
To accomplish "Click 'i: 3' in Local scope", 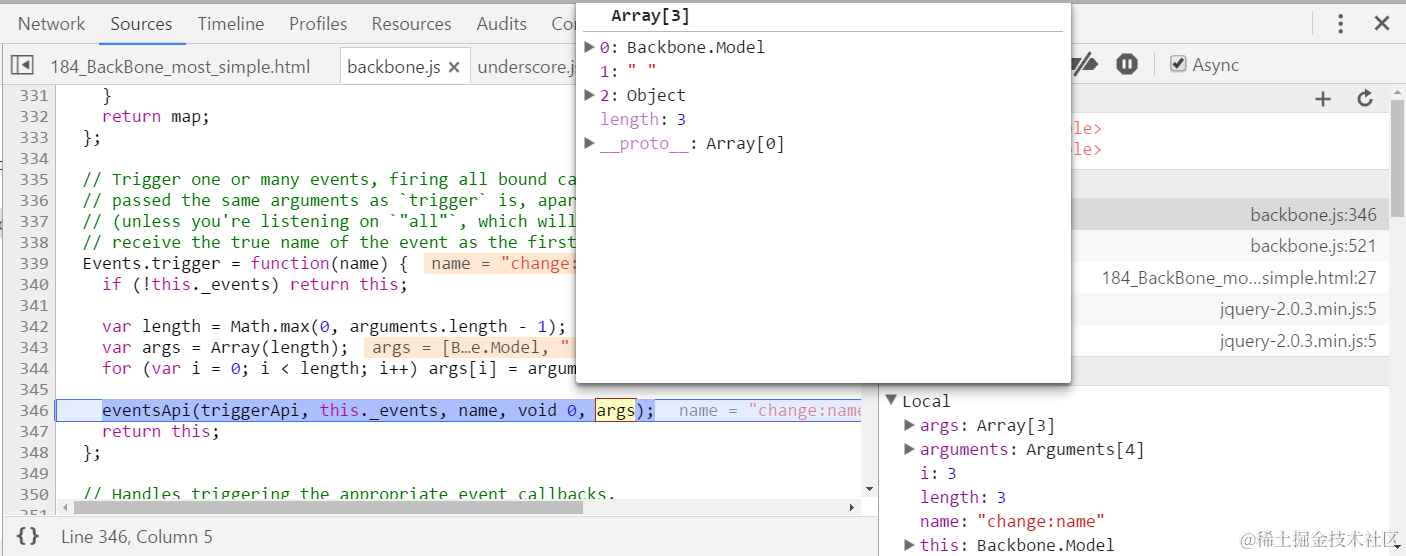I will [939, 473].
